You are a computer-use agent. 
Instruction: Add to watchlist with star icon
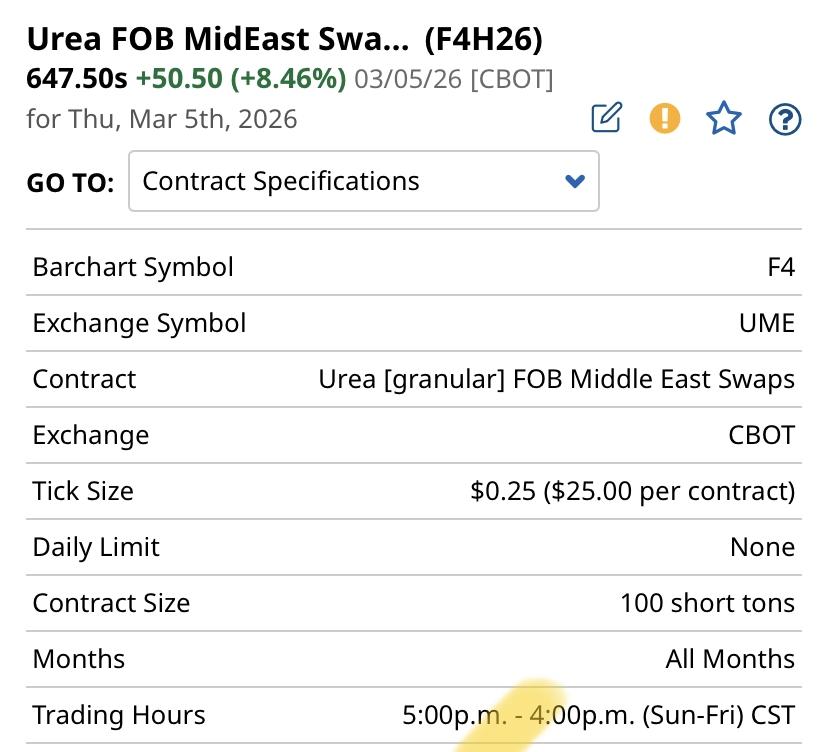723,119
